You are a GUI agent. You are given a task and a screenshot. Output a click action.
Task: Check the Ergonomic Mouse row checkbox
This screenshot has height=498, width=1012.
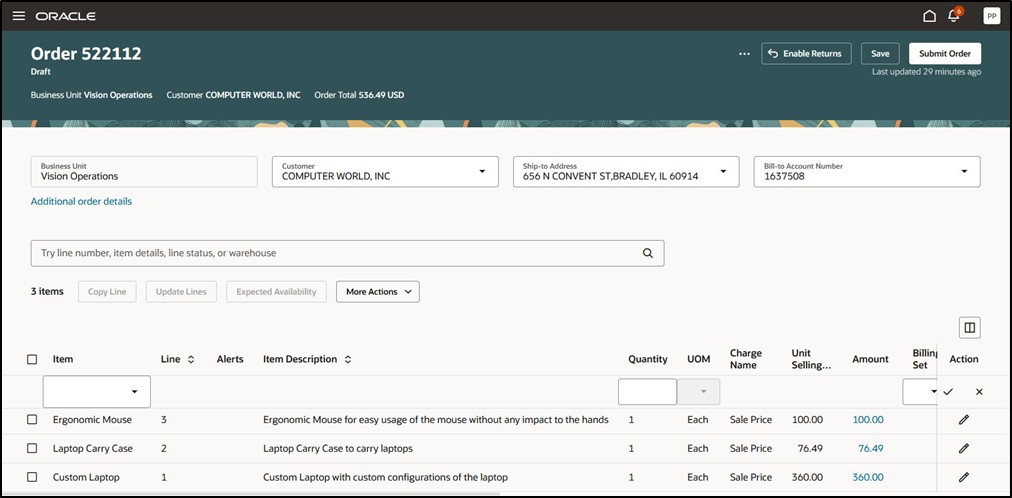pos(32,420)
